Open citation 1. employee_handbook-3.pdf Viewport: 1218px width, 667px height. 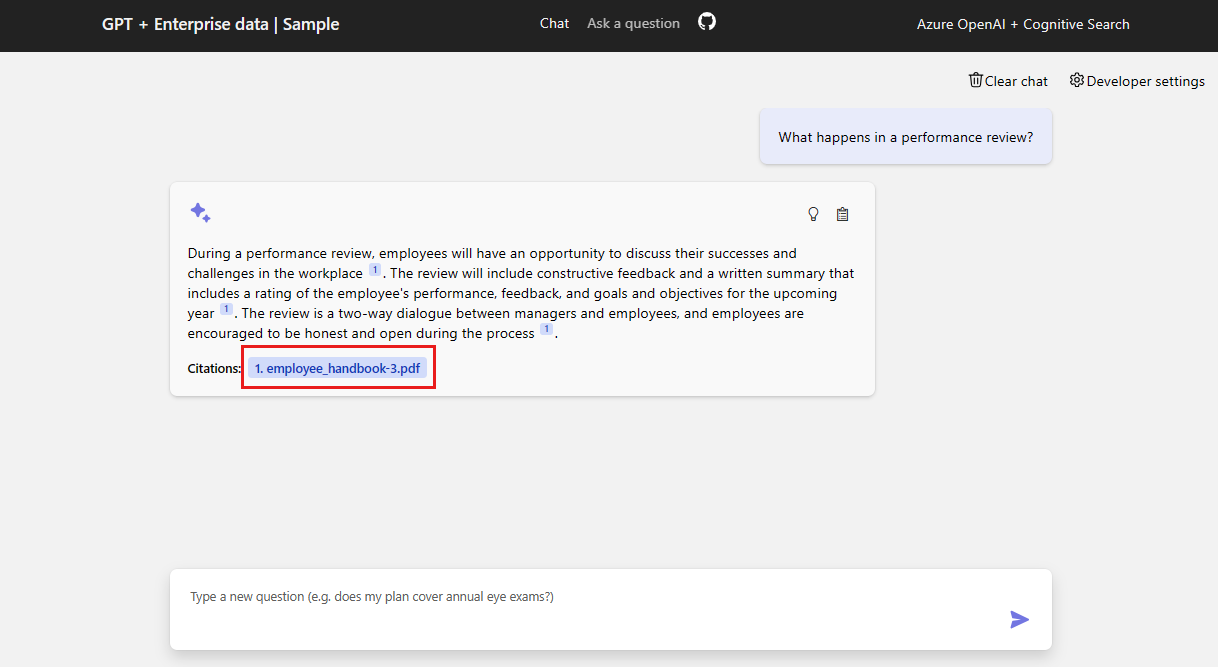coord(338,368)
